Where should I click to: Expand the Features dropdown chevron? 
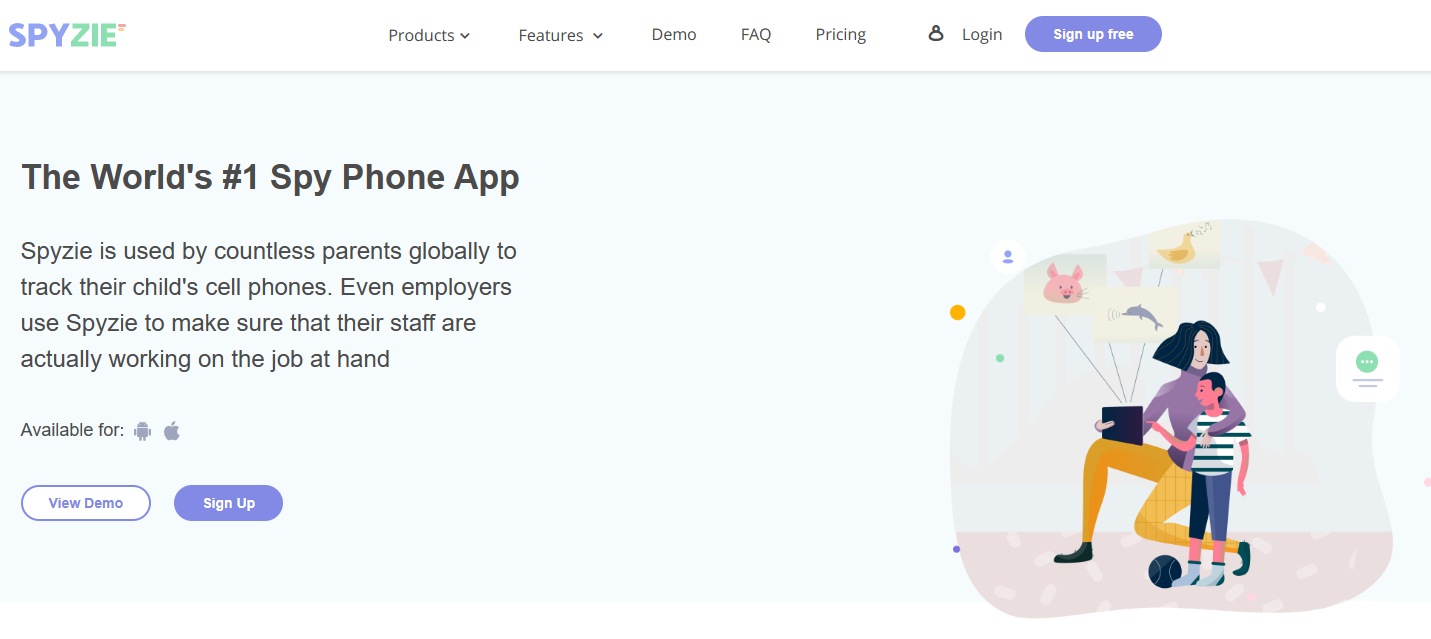(x=598, y=36)
